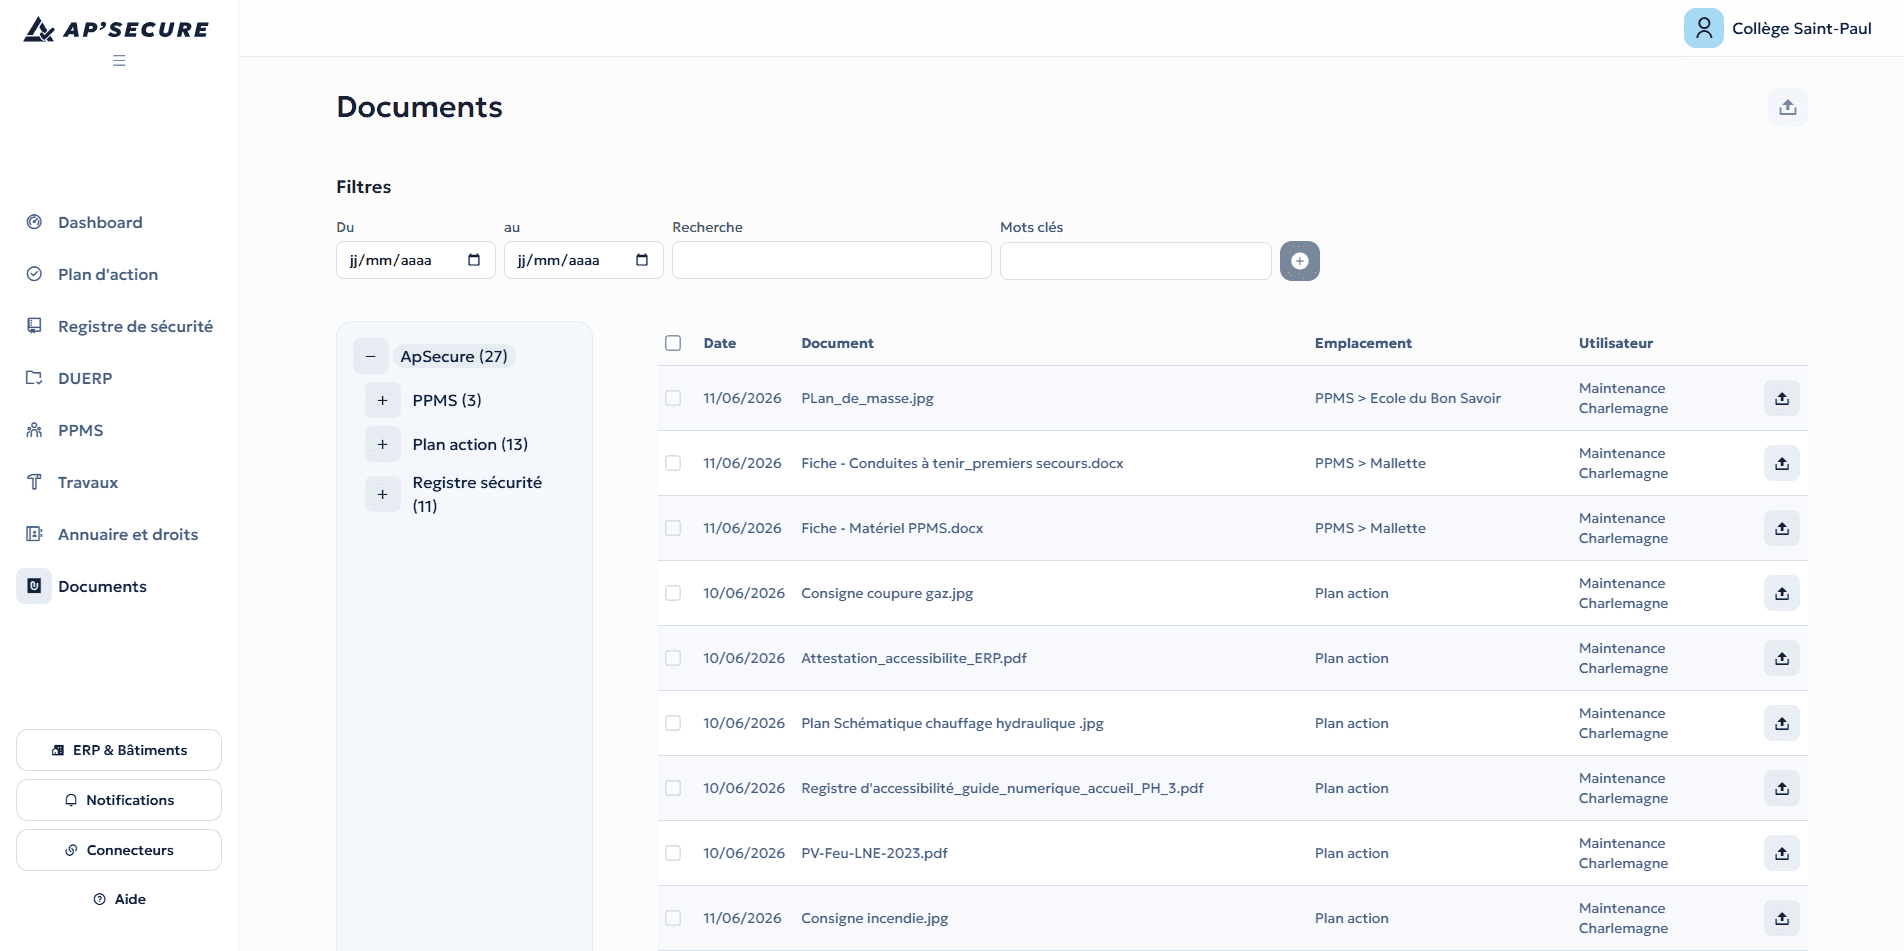Click the Connecteurs button

click(x=119, y=850)
